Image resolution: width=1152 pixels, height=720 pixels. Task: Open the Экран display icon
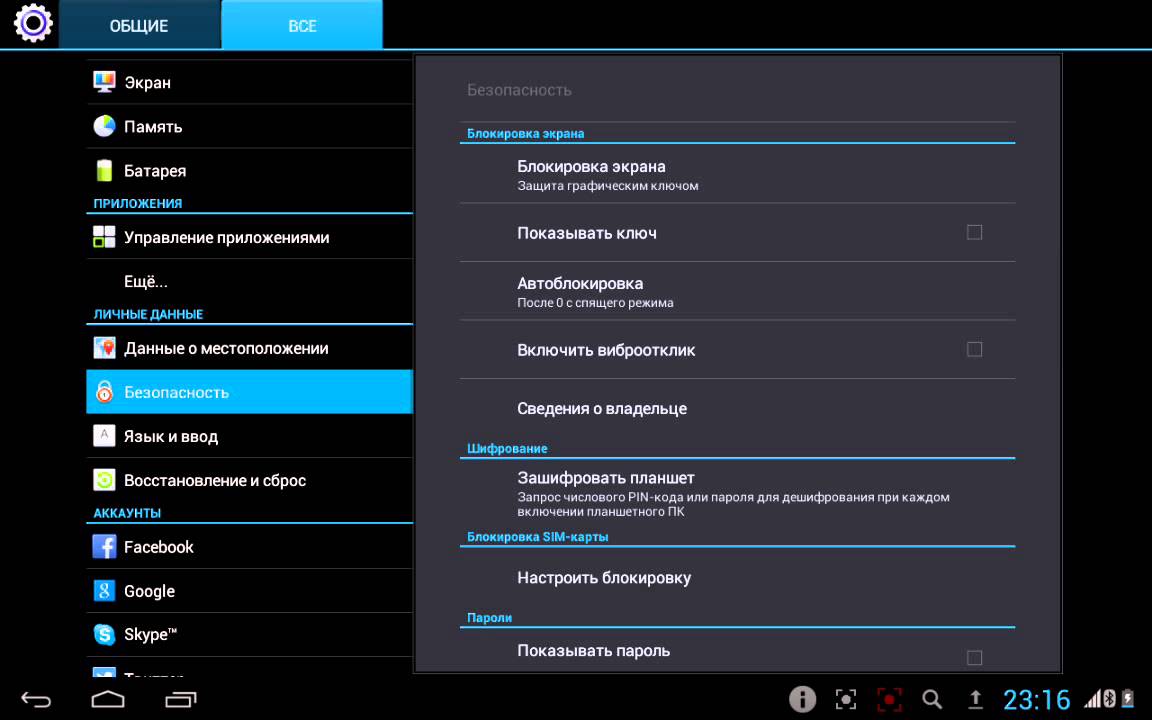(104, 82)
